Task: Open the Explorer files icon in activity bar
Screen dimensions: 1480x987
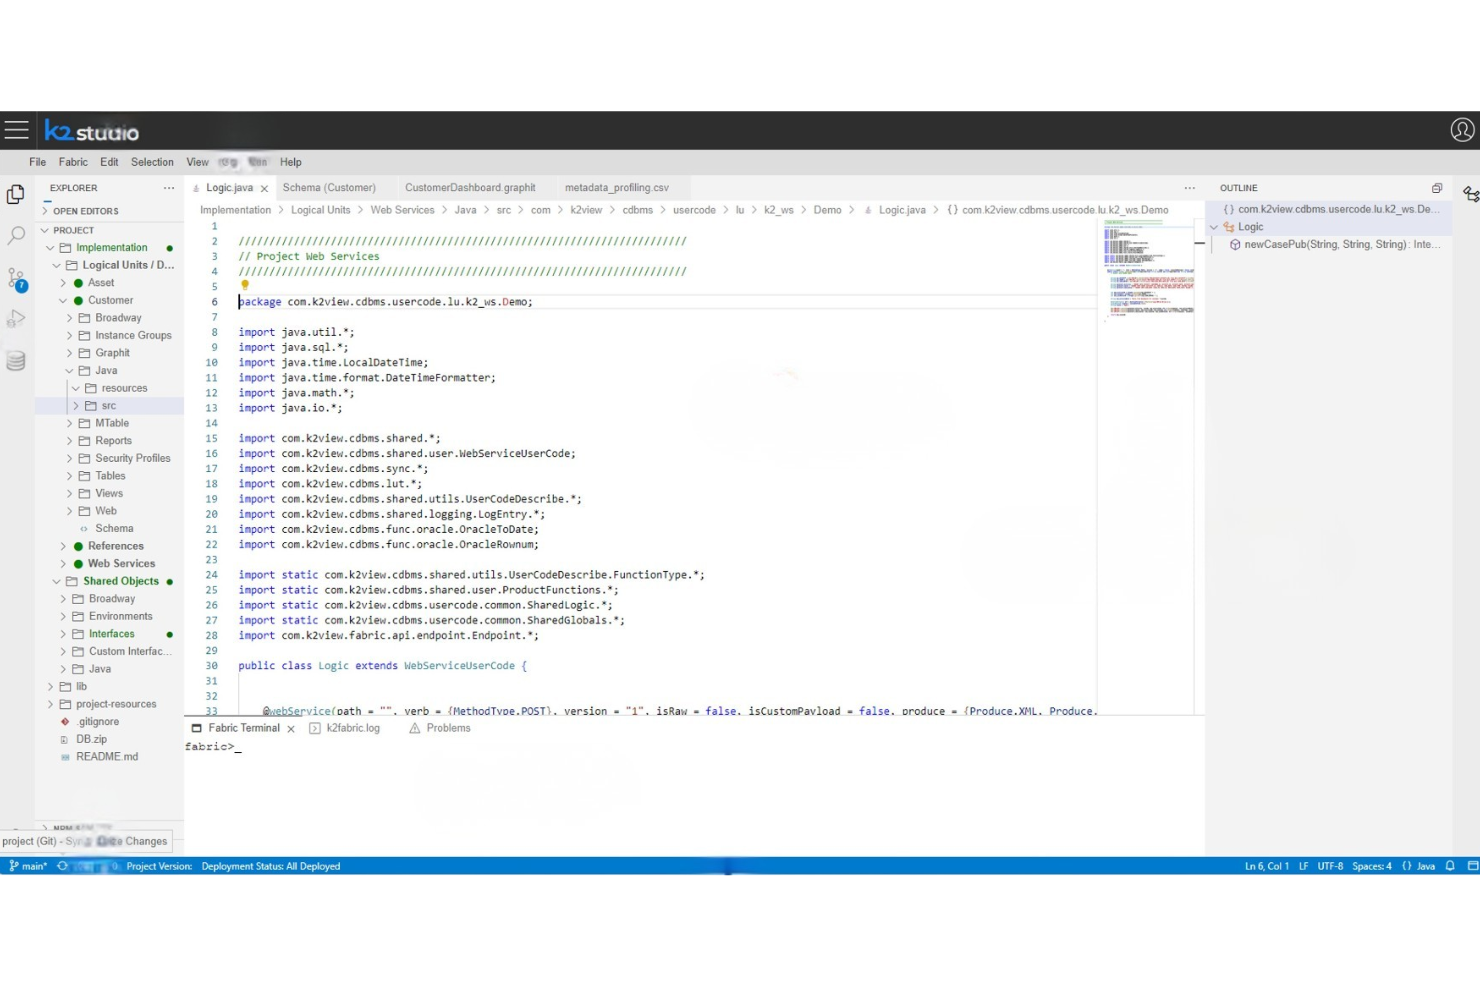Action: (x=16, y=194)
